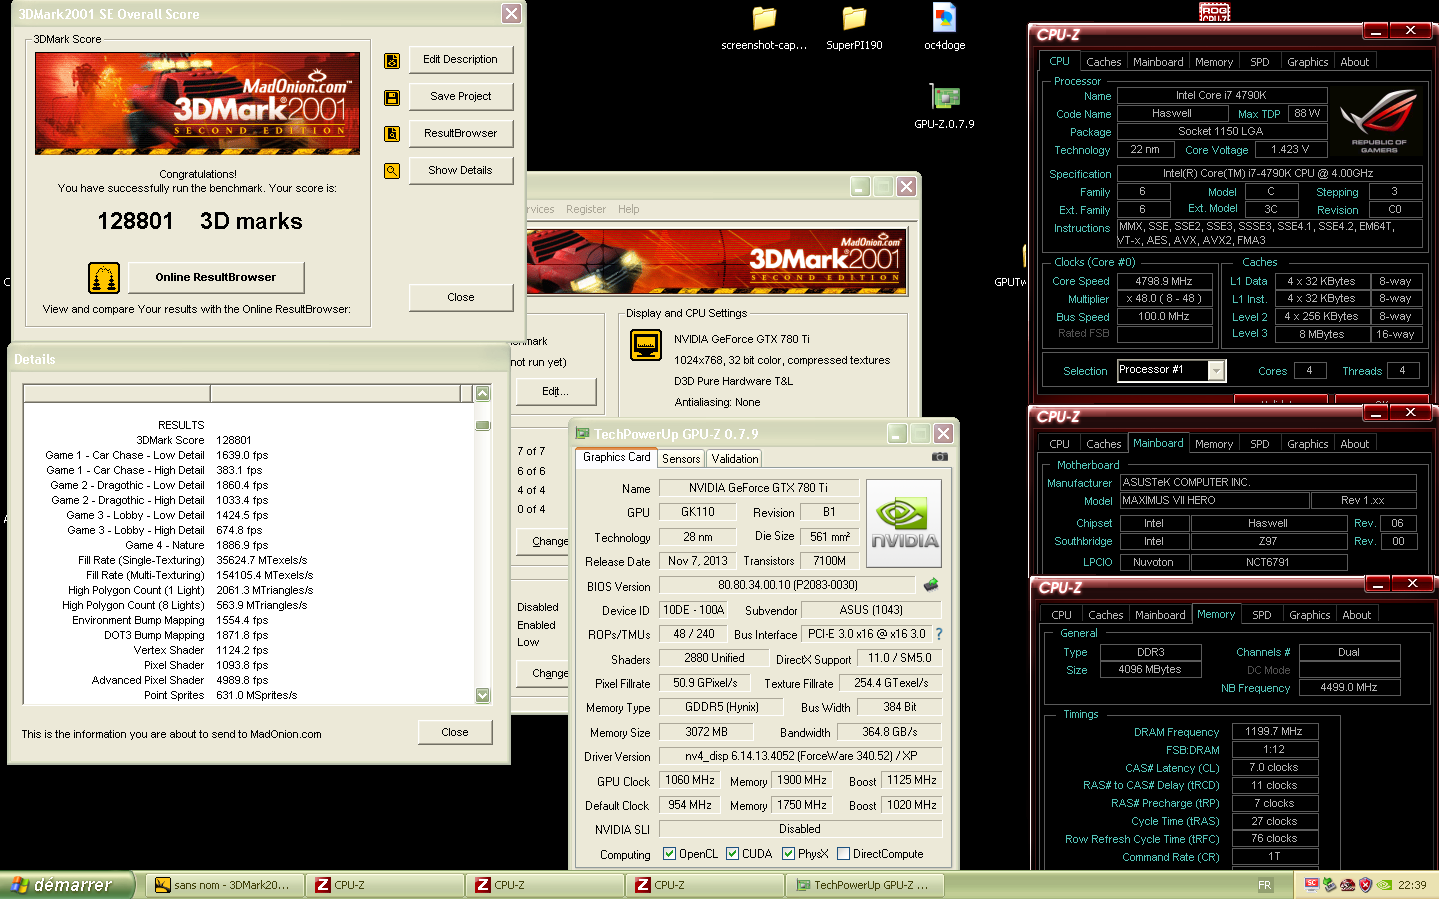Toggle the CUDA checkbox
Screen dimensions: 1439x899
click(x=733, y=854)
